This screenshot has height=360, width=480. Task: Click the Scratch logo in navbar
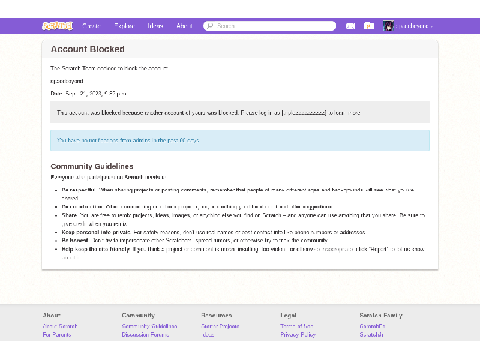57,26
